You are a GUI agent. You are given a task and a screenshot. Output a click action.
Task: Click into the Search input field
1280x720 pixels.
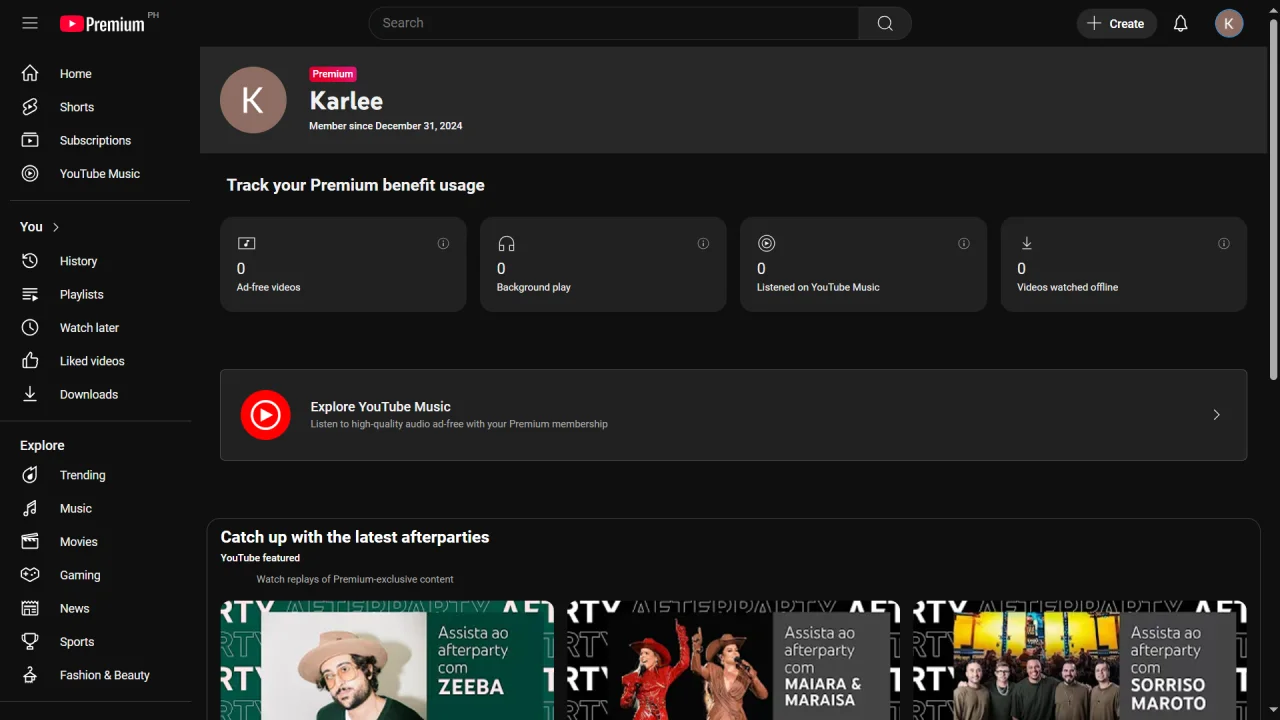(614, 23)
